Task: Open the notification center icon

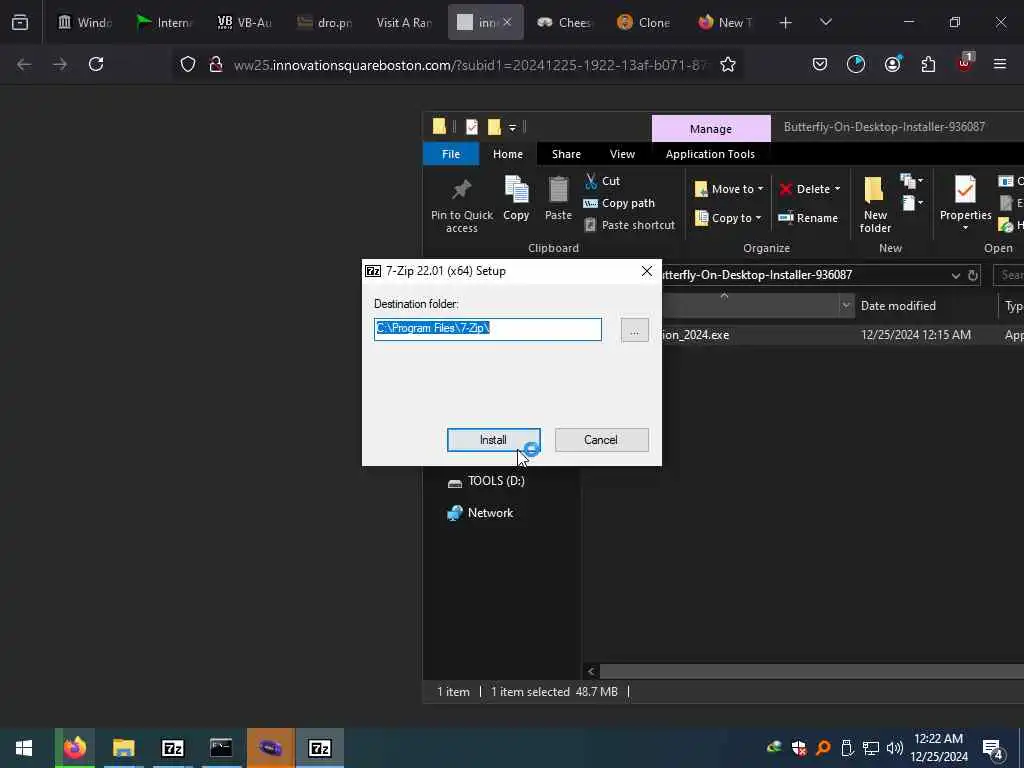Action: tap(993, 750)
